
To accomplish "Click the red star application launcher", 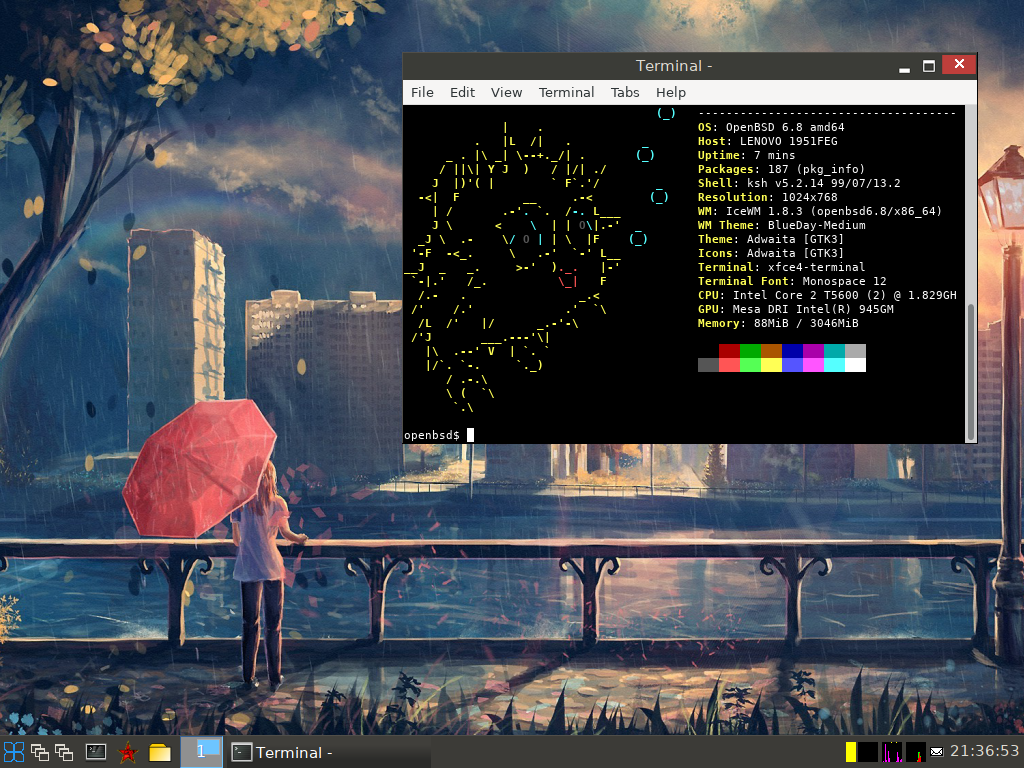I will click(128, 752).
